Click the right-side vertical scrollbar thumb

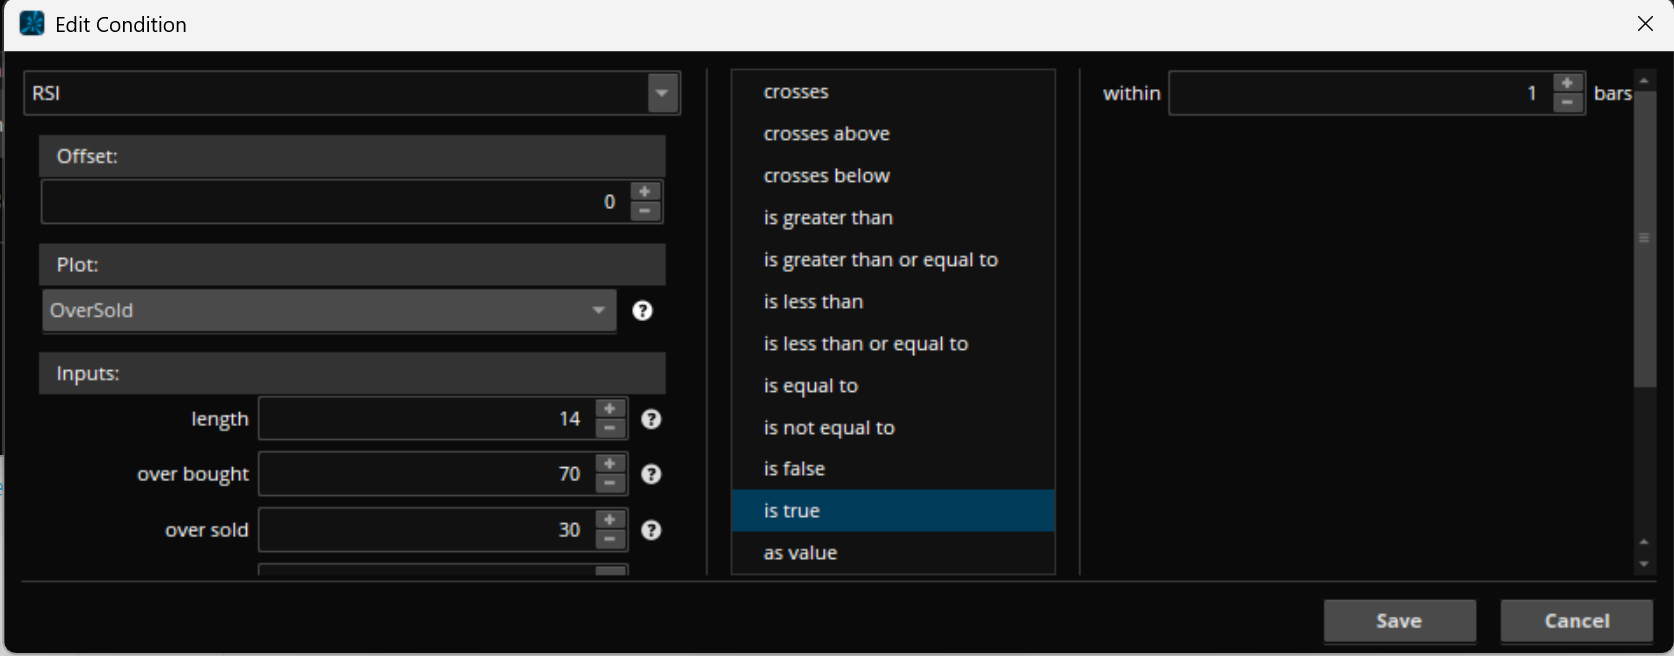tap(1644, 238)
